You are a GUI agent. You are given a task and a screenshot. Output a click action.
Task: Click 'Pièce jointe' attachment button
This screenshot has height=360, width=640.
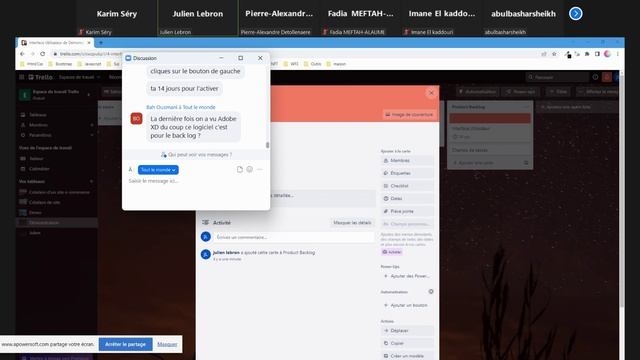(407, 211)
